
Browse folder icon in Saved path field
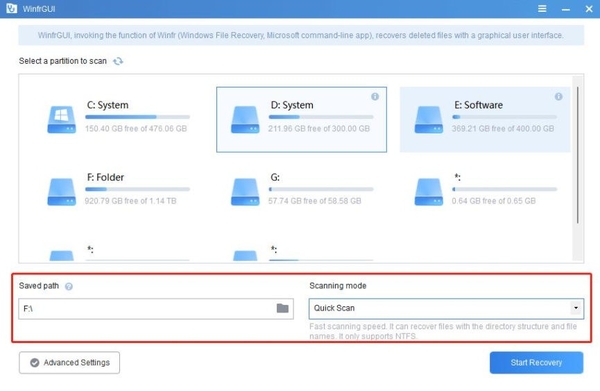tap(282, 308)
